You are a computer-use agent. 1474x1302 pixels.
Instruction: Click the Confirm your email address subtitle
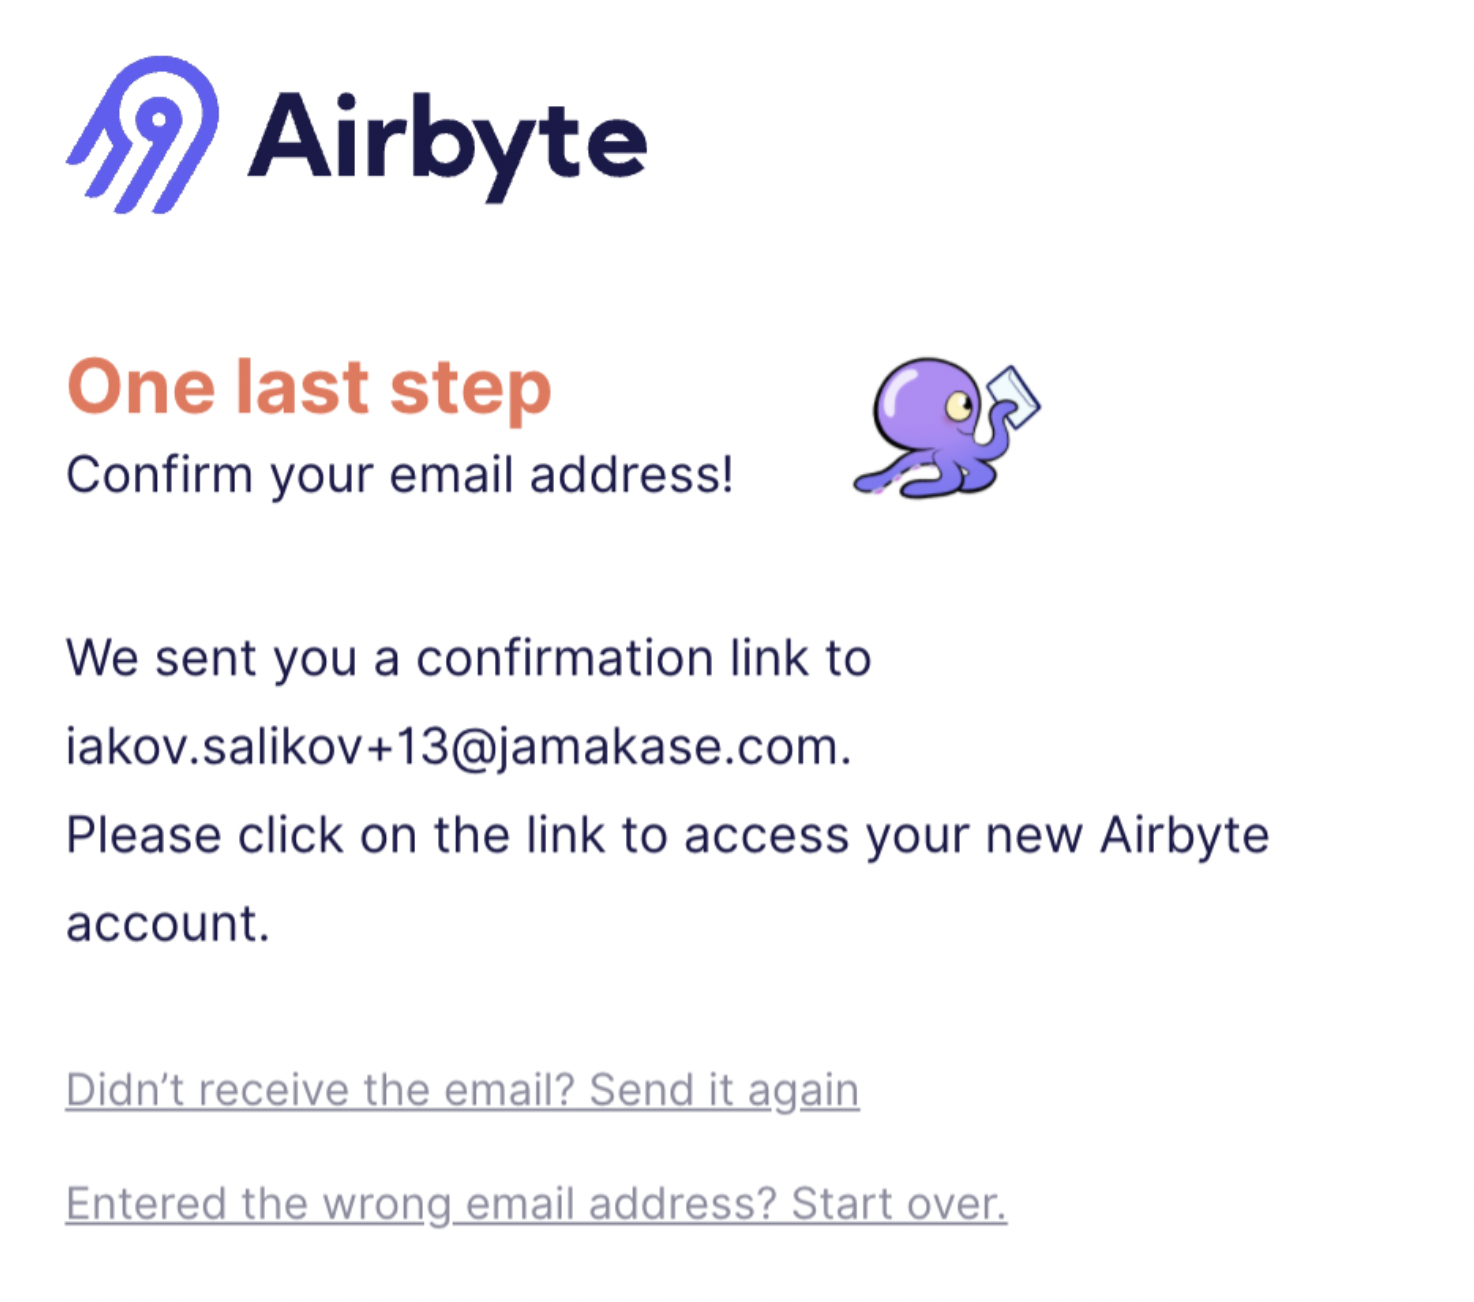400,473
